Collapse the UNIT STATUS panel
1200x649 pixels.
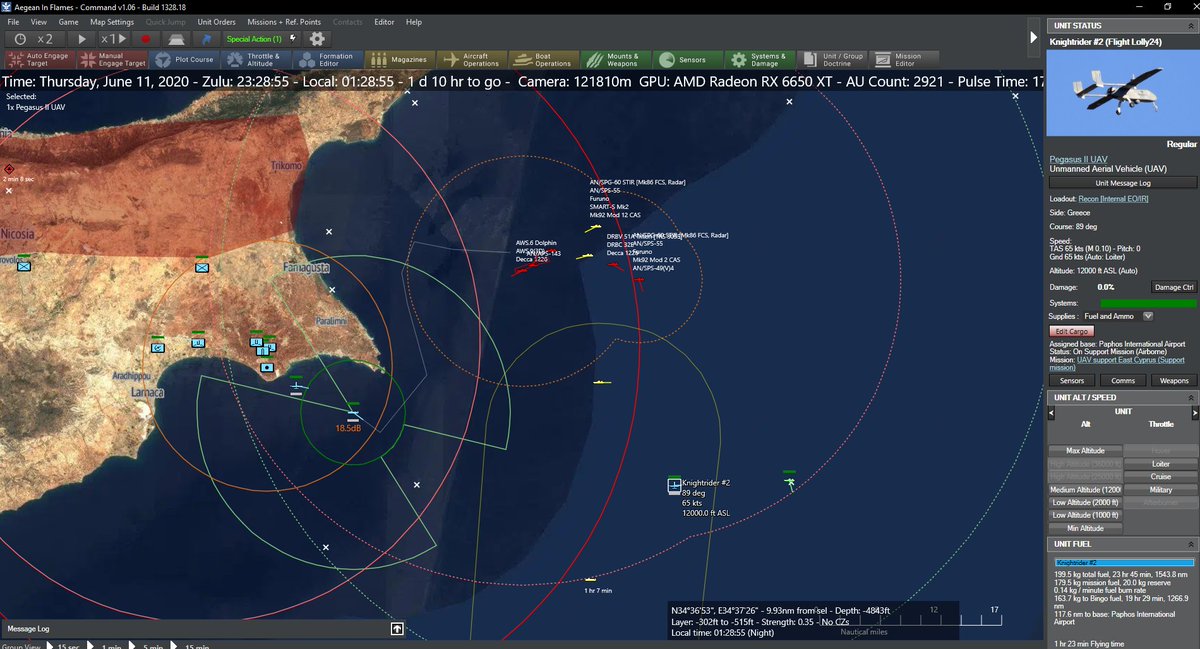(1191, 25)
